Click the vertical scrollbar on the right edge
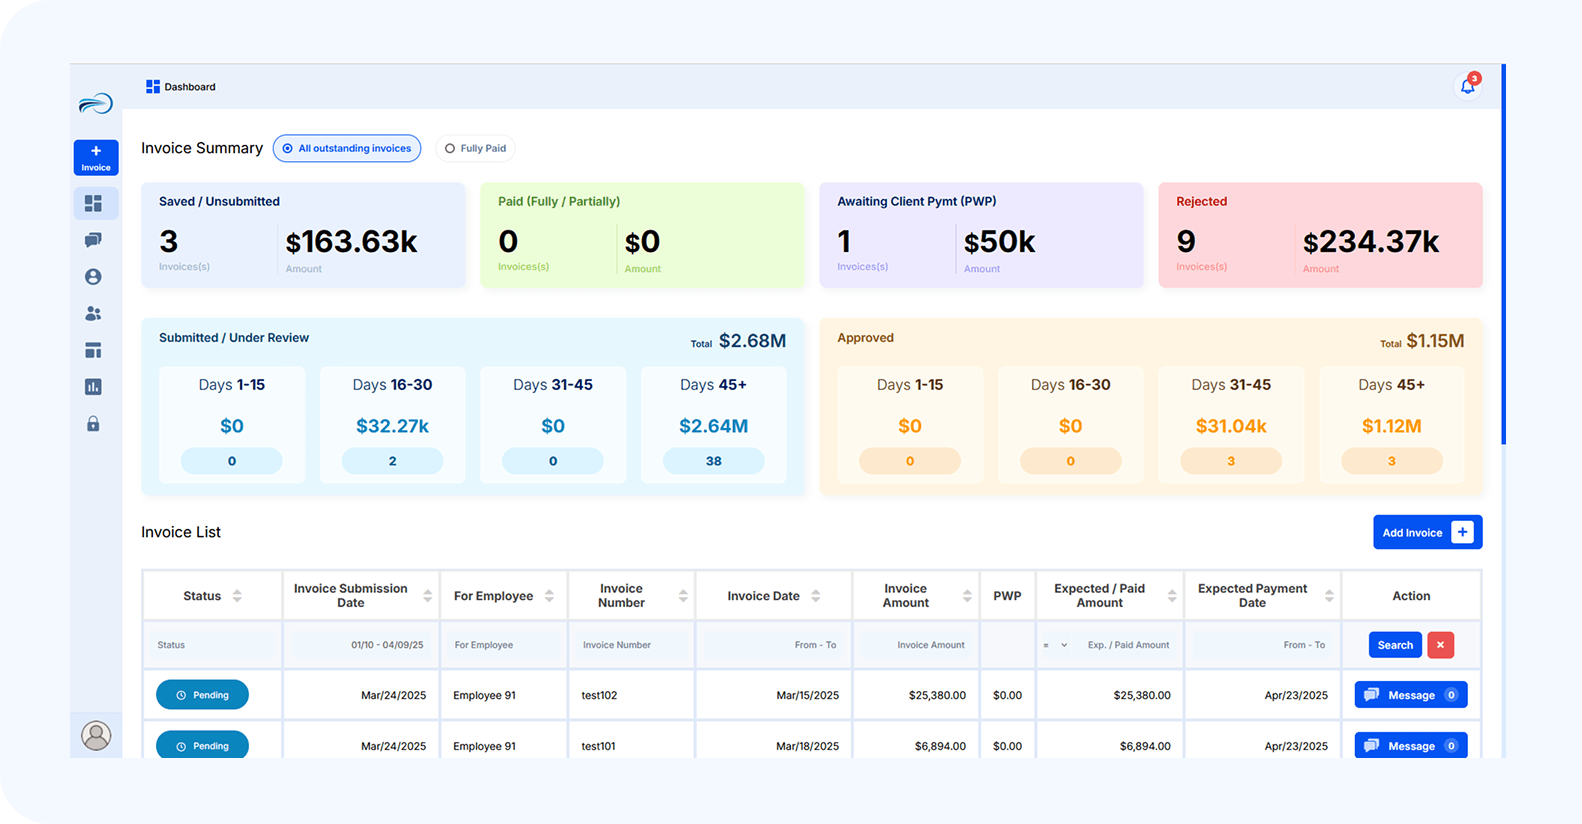Viewport: 1582px width, 824px height. (1503, 255)
